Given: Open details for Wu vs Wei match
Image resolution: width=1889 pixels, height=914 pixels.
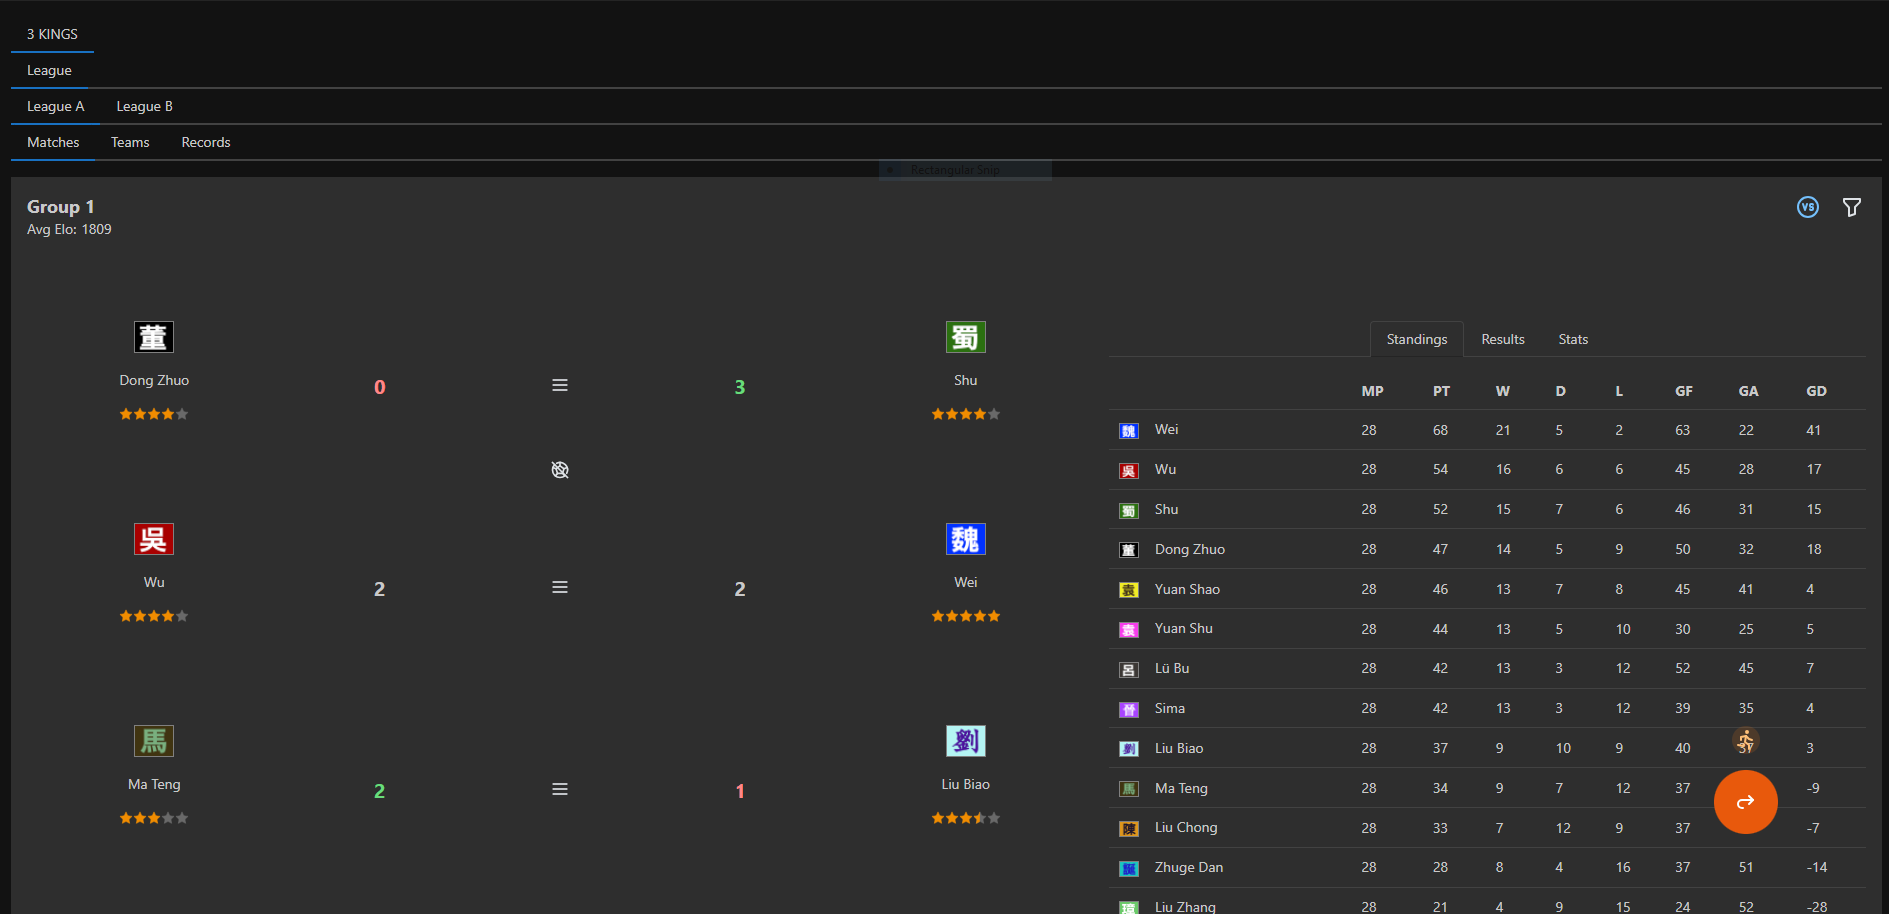Looking at the screenshot, I should (560, 587).
